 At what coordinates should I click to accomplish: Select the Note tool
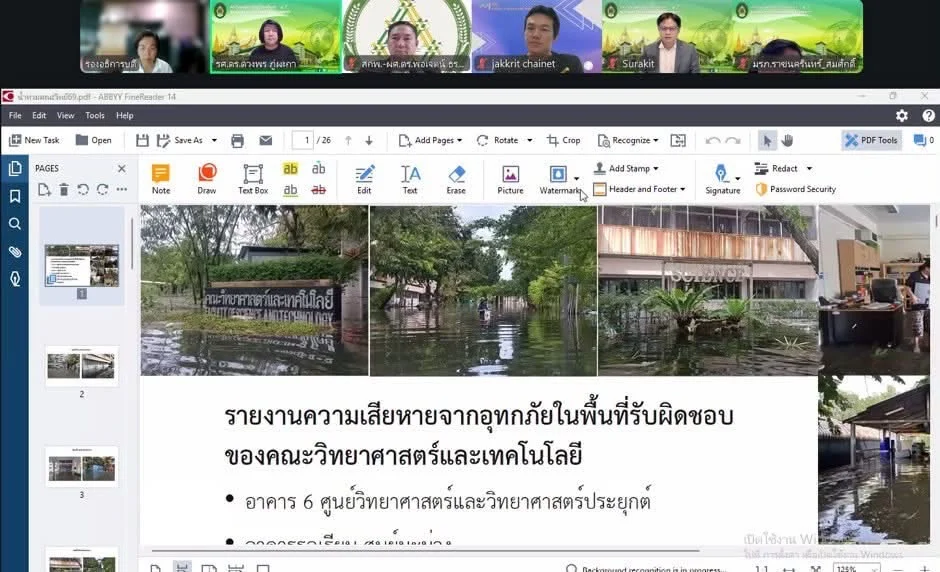point(161,179)
